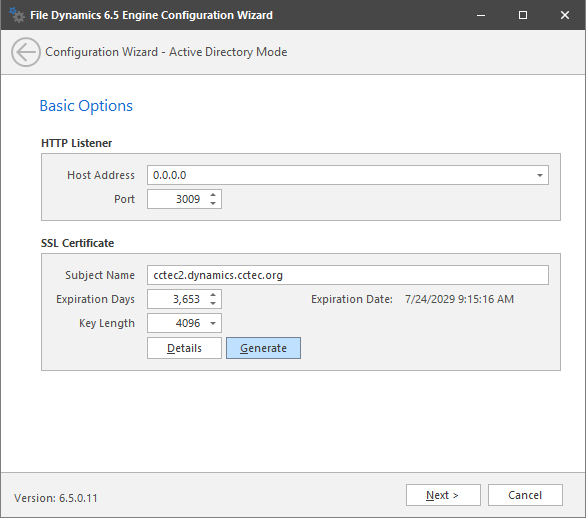Click the Host Address 0.0.0.0 field
This screenshot has height=518, width=586.
tap(340, 175)
